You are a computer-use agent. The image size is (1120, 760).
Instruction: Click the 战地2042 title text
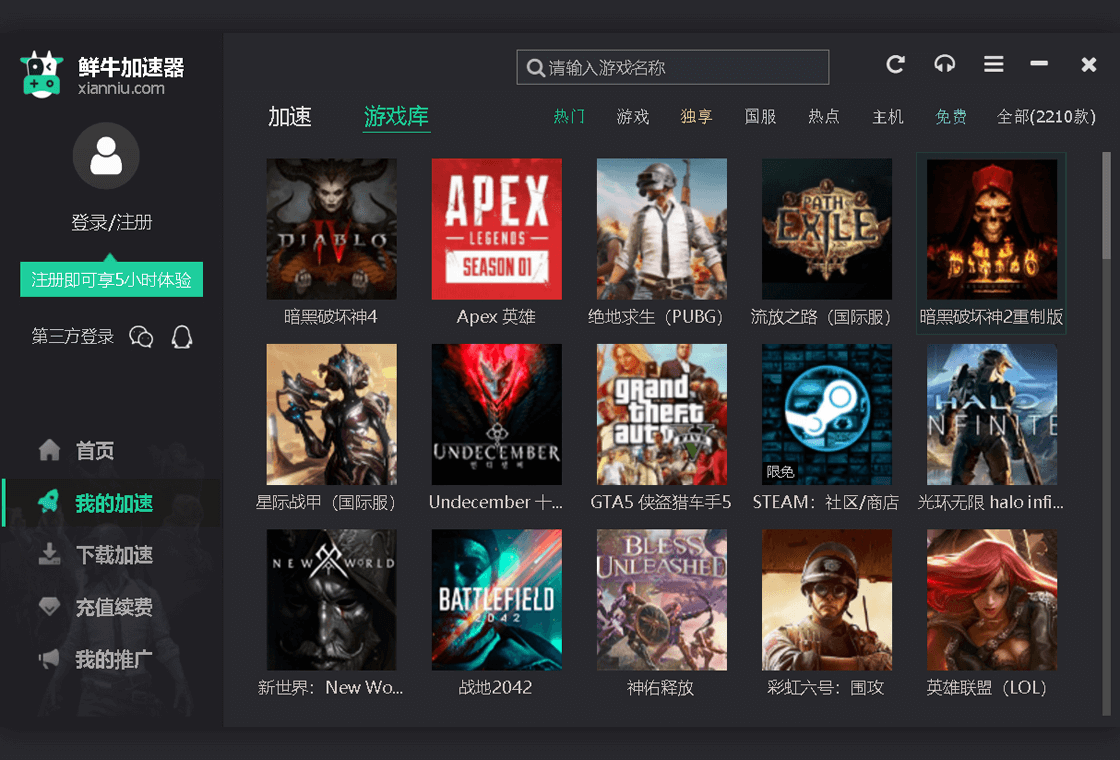pos(495,687)
